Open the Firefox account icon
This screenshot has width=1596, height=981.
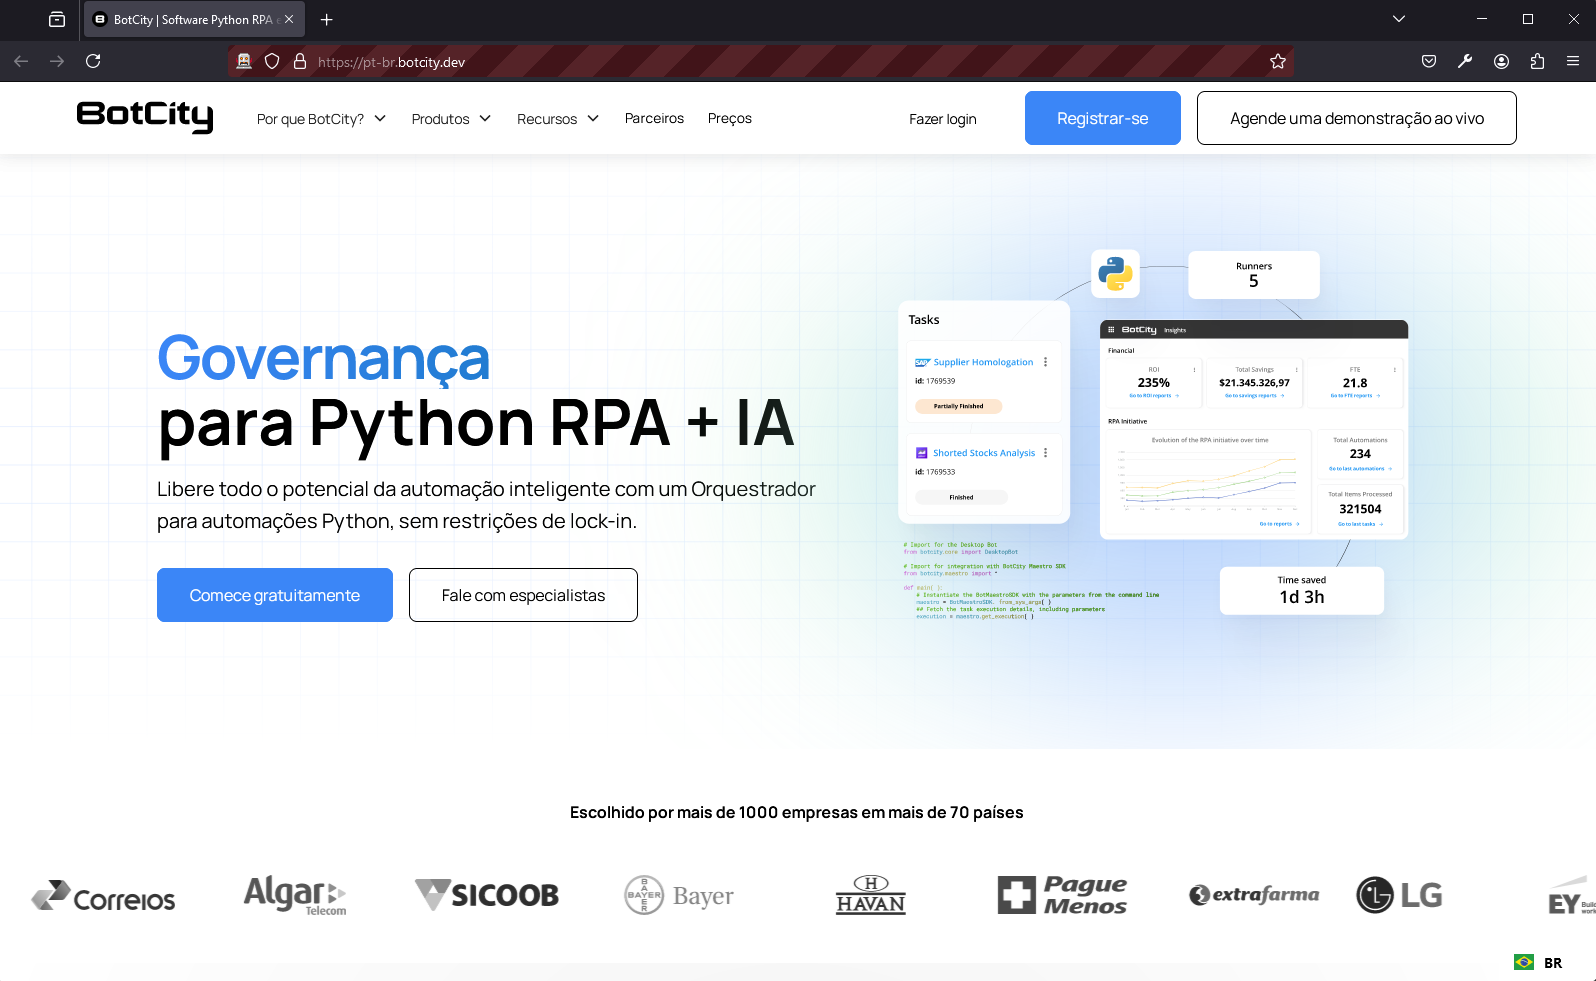click(x=1501, y=61)
